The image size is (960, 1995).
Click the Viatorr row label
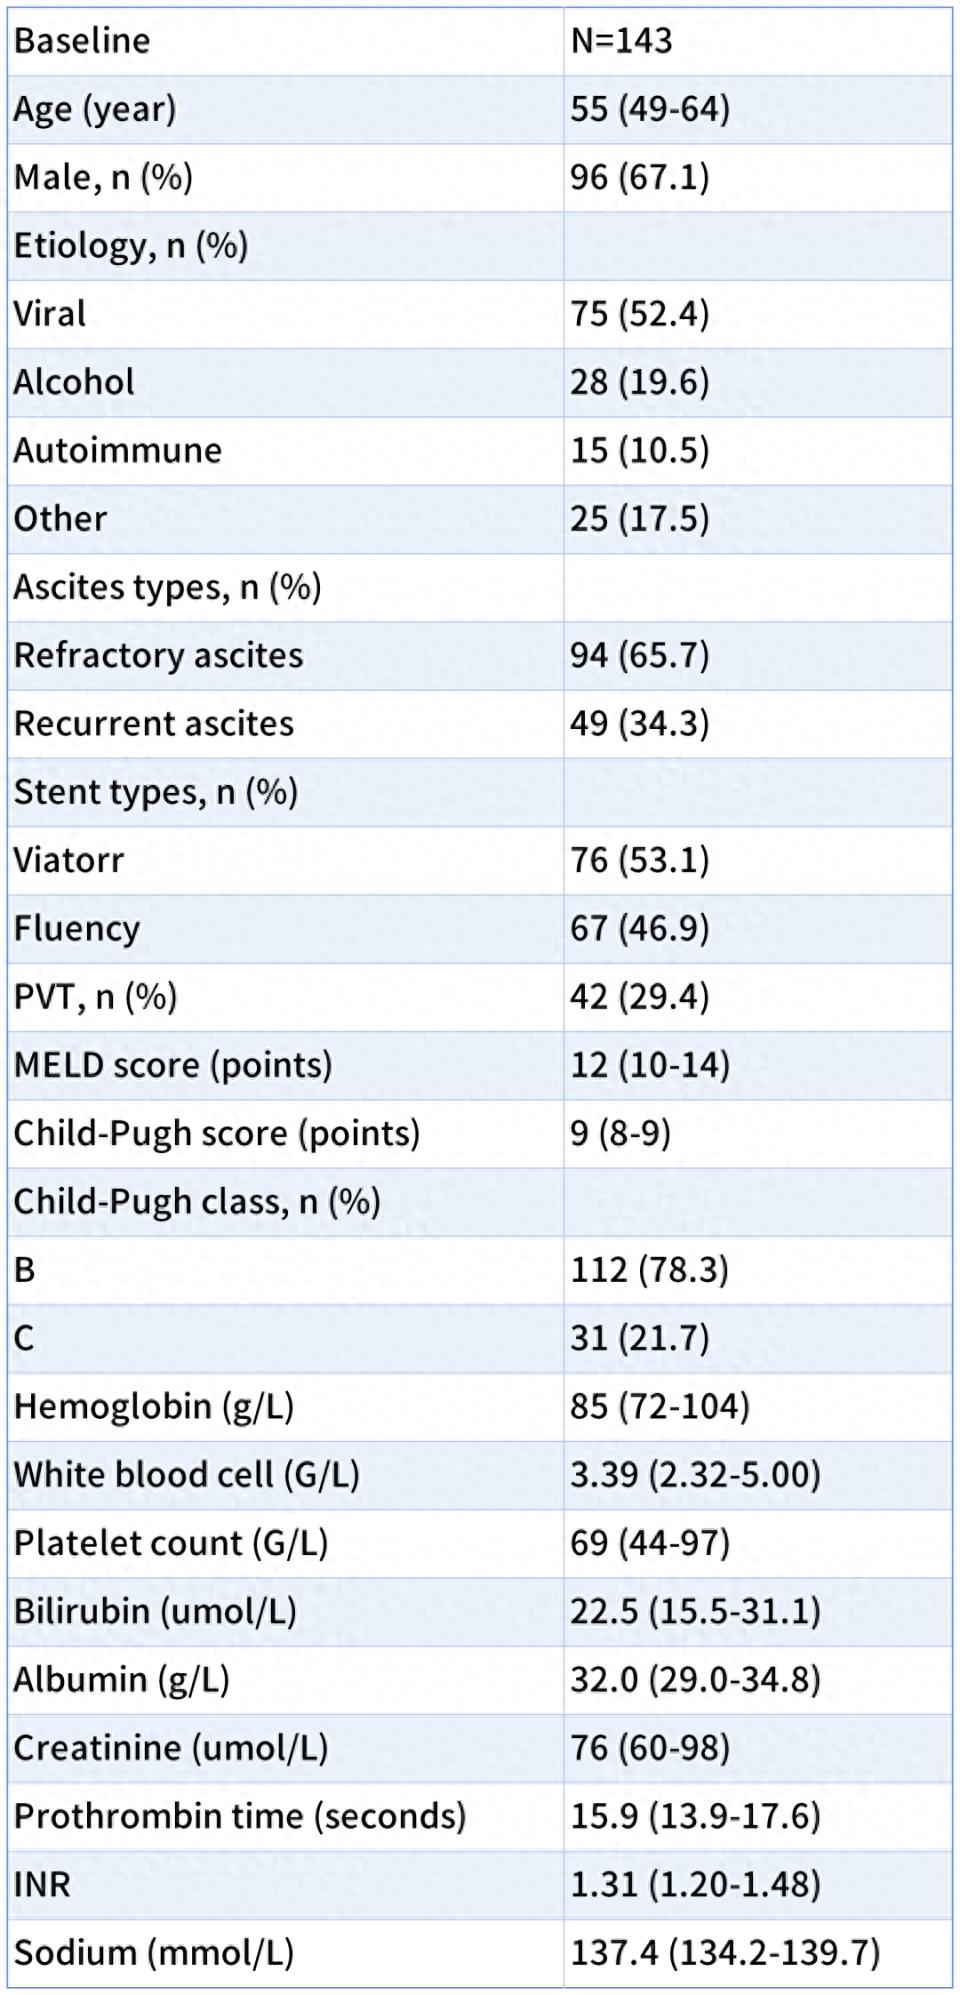coord(69,860)
